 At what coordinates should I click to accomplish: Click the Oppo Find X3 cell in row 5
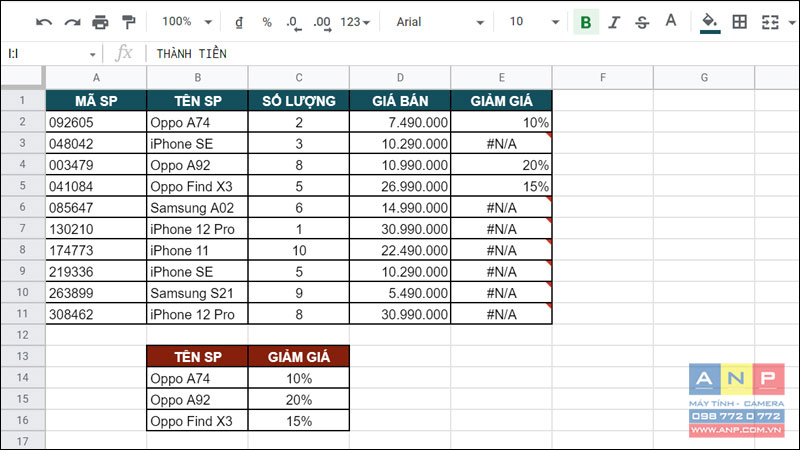[197, 186]
